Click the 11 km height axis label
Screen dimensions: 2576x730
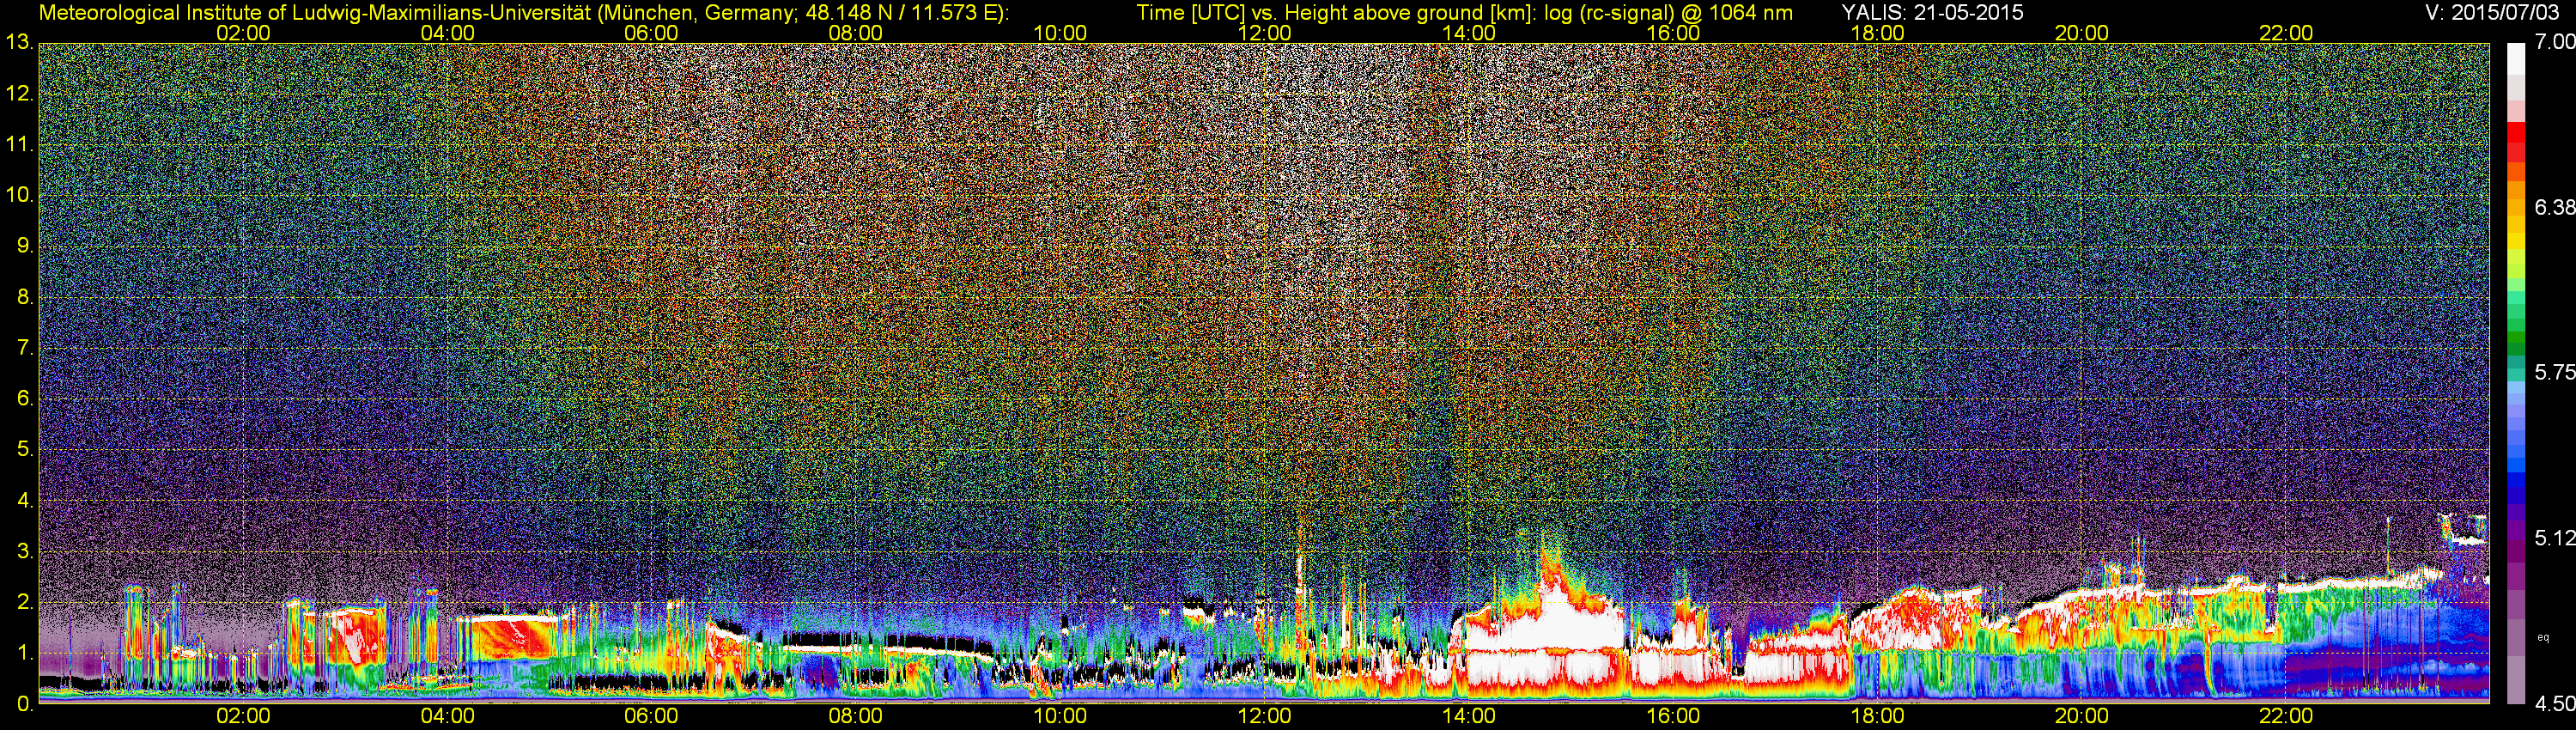pos(19,145)
